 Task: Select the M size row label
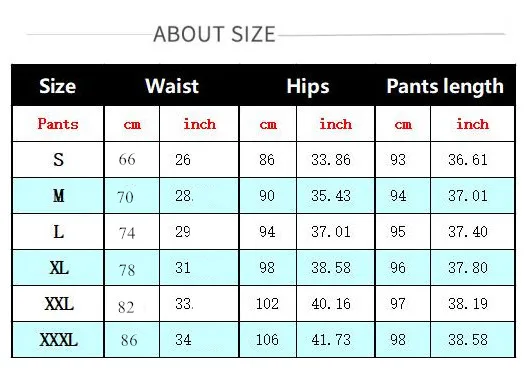[58, 195]
